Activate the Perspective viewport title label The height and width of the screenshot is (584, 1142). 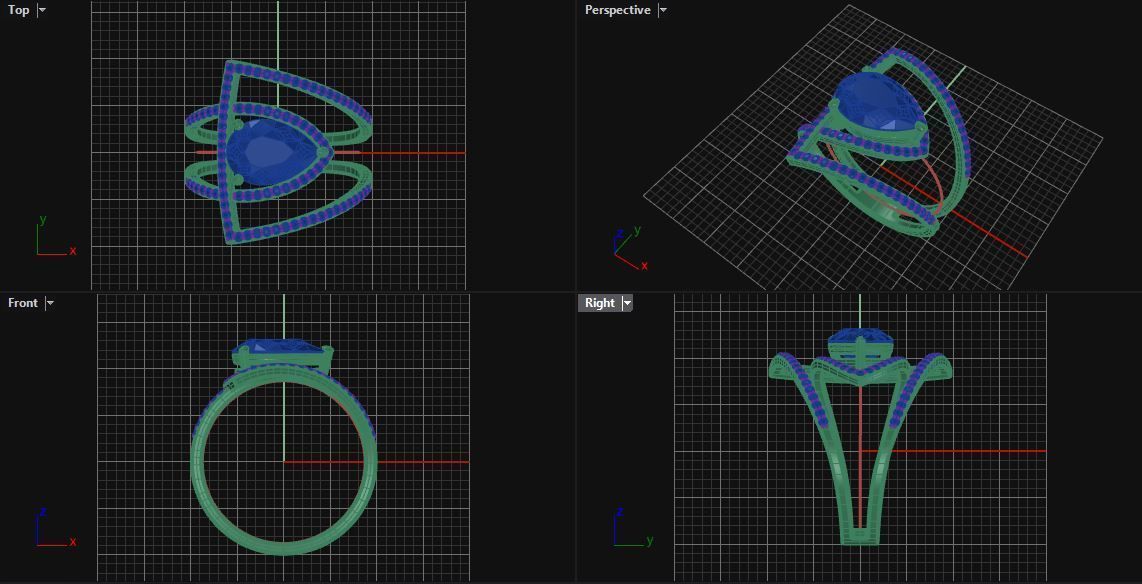(618, 10)
